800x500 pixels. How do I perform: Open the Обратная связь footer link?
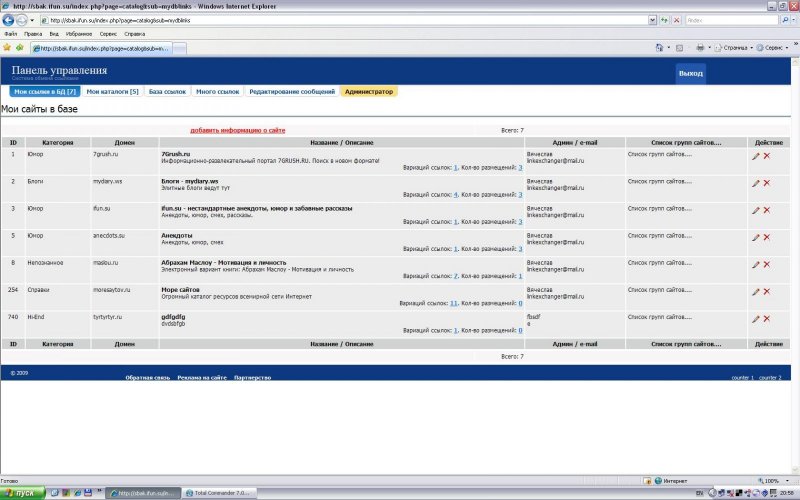point(146,378)
